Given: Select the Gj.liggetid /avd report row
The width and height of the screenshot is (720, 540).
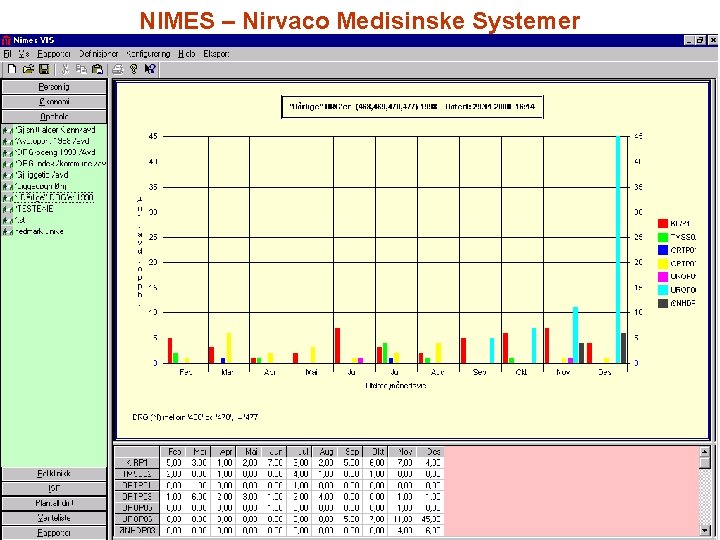Looking at the screenshot, I should 42,175.
